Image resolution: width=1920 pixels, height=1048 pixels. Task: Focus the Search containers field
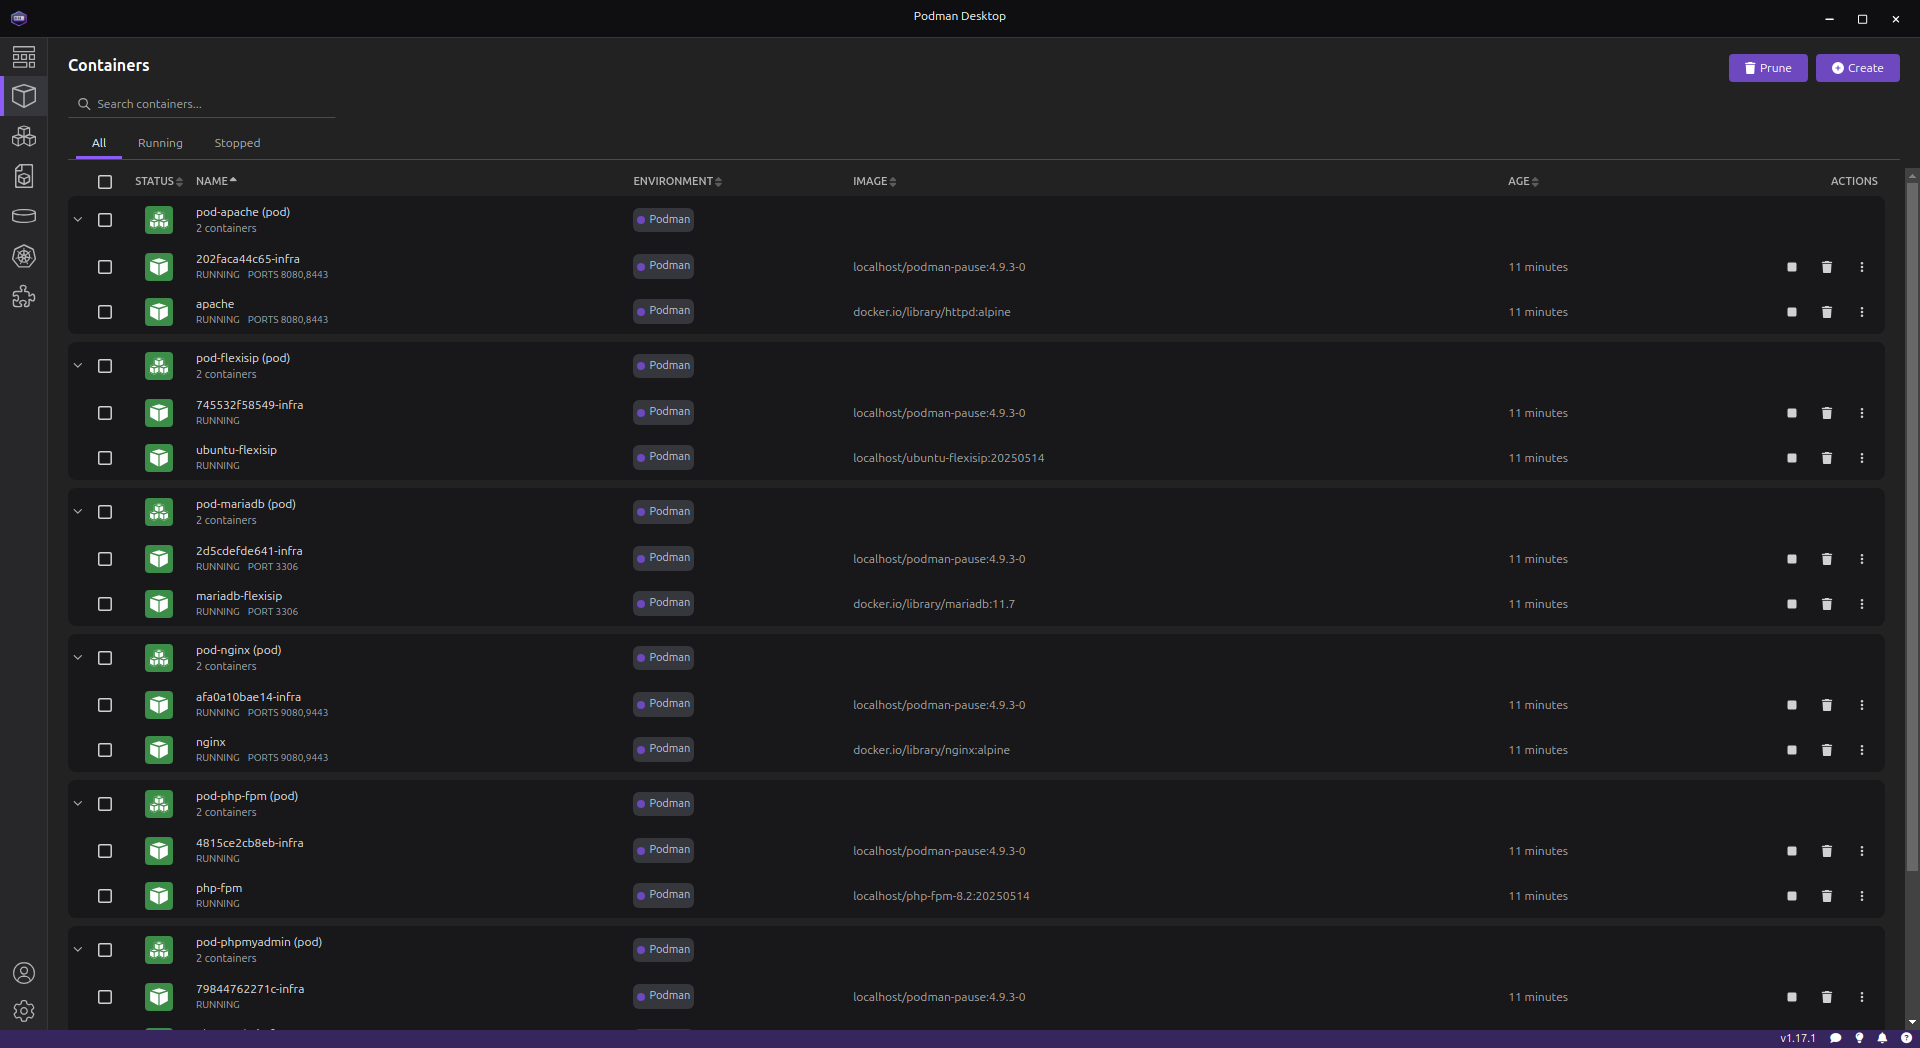(202, 104)
